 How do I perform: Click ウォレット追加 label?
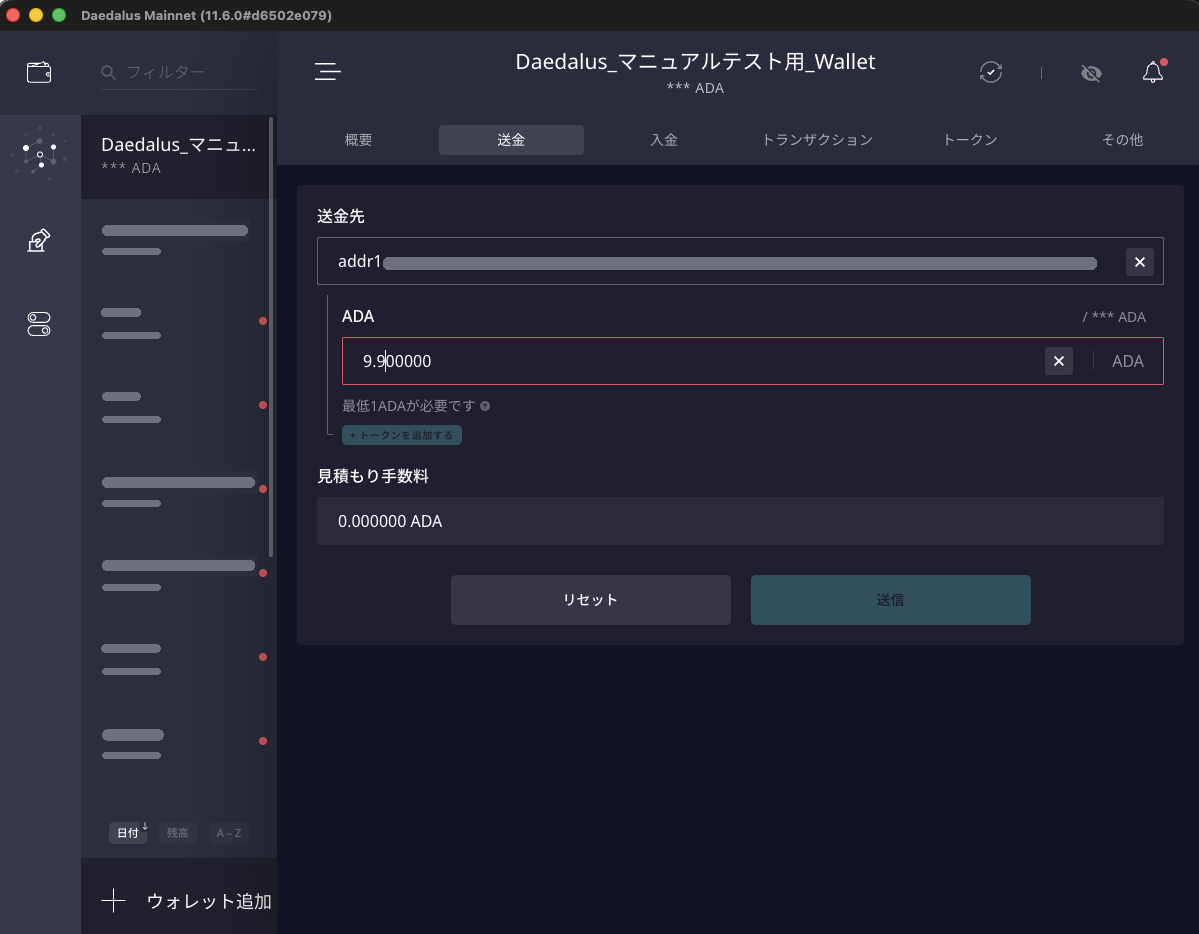click(209, 901)
